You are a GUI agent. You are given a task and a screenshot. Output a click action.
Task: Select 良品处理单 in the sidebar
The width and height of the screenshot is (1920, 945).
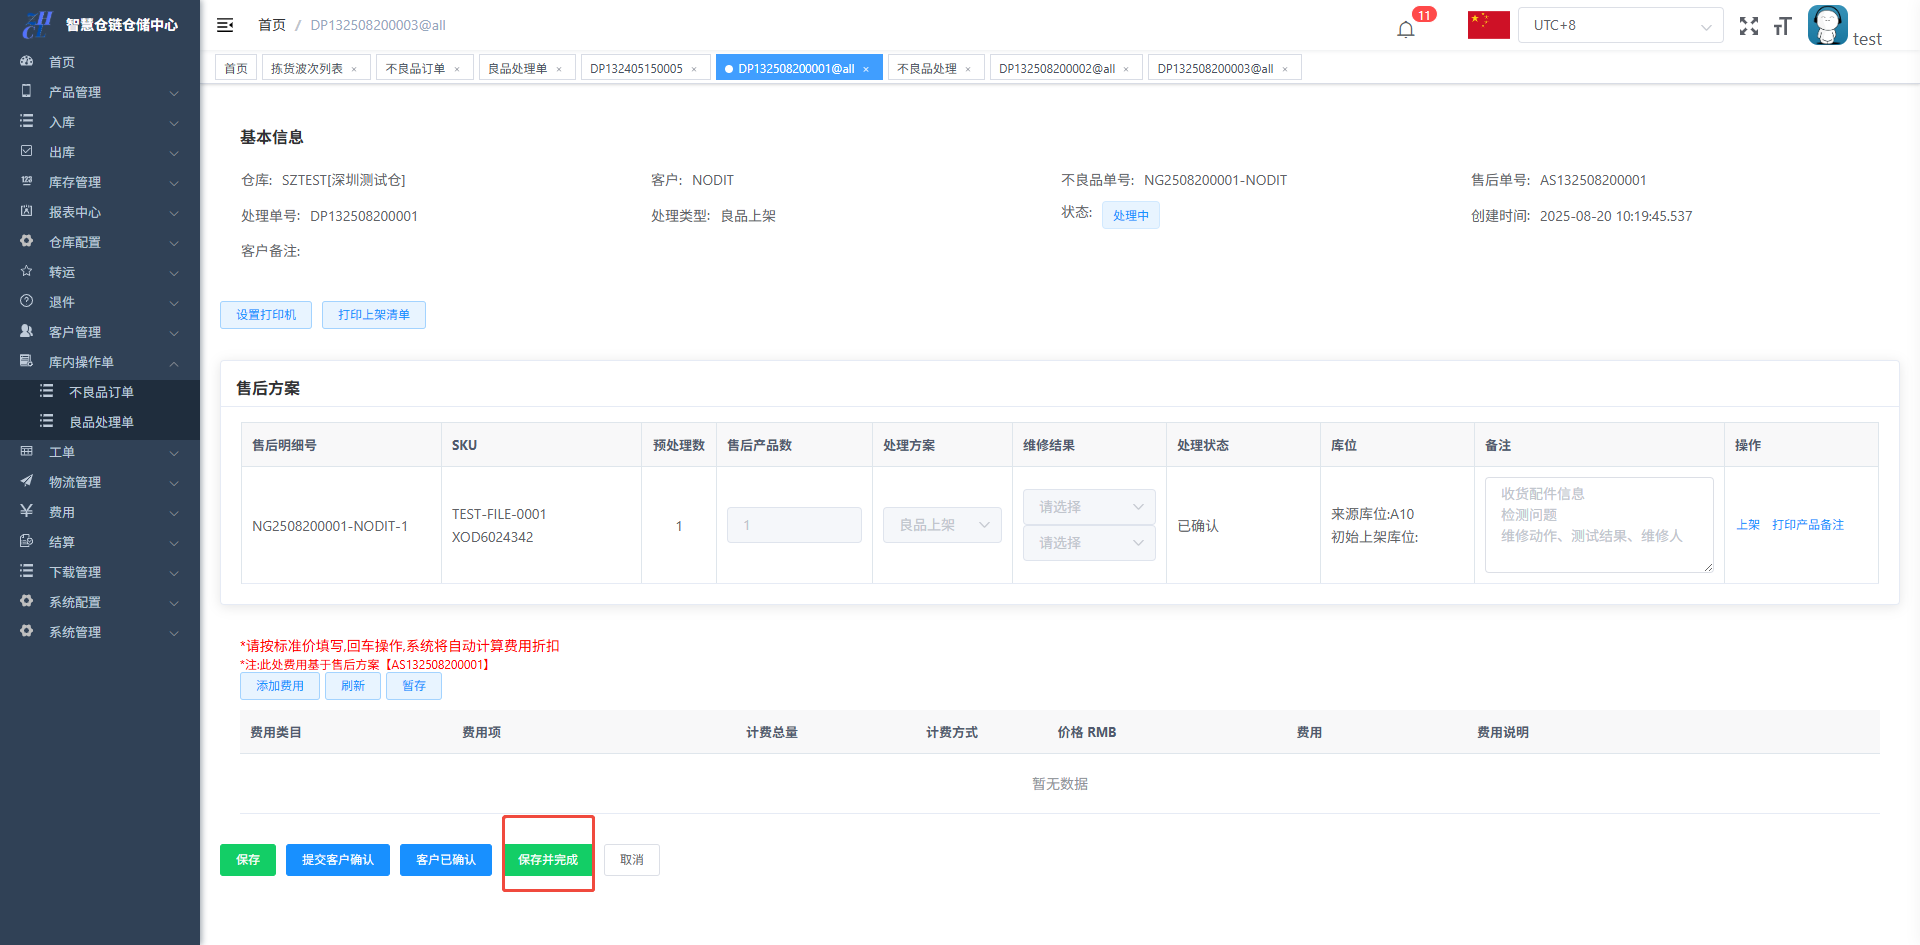point(101,422)
